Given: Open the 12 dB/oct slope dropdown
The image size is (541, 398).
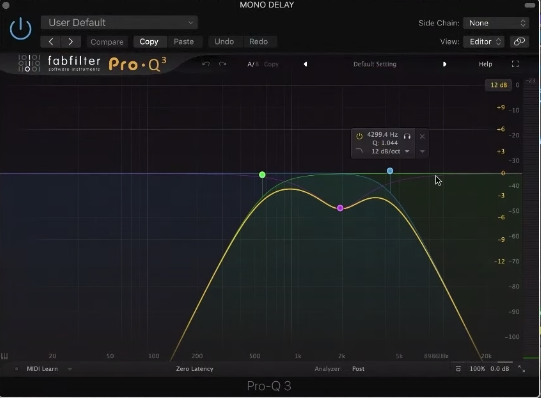Looking at the screenshot, I should [x=390, y=151].
